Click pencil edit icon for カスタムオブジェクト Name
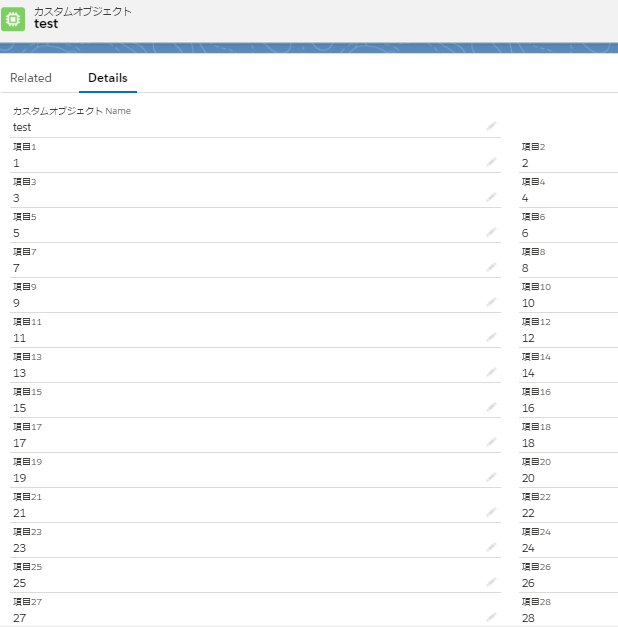618x627 pixels. point(491,127)
